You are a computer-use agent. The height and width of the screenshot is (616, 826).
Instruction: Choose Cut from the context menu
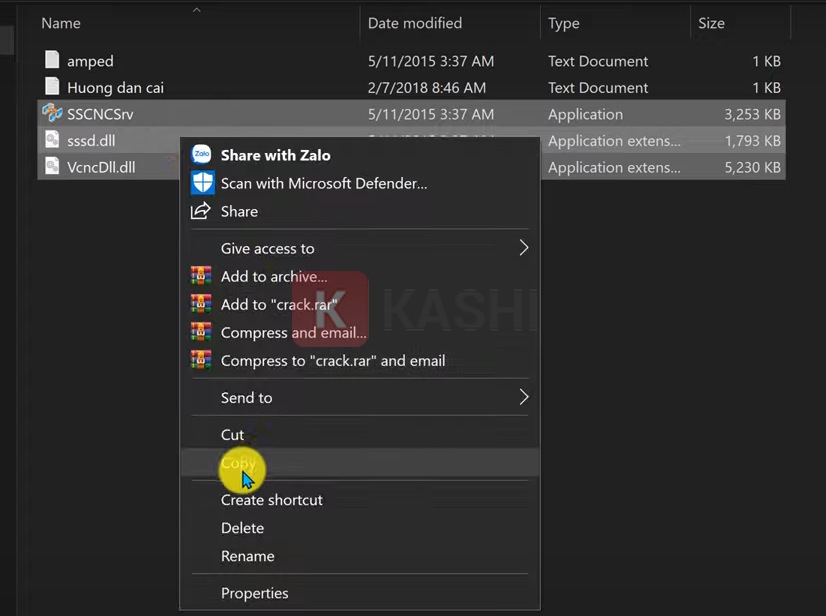tap(232, 434)
